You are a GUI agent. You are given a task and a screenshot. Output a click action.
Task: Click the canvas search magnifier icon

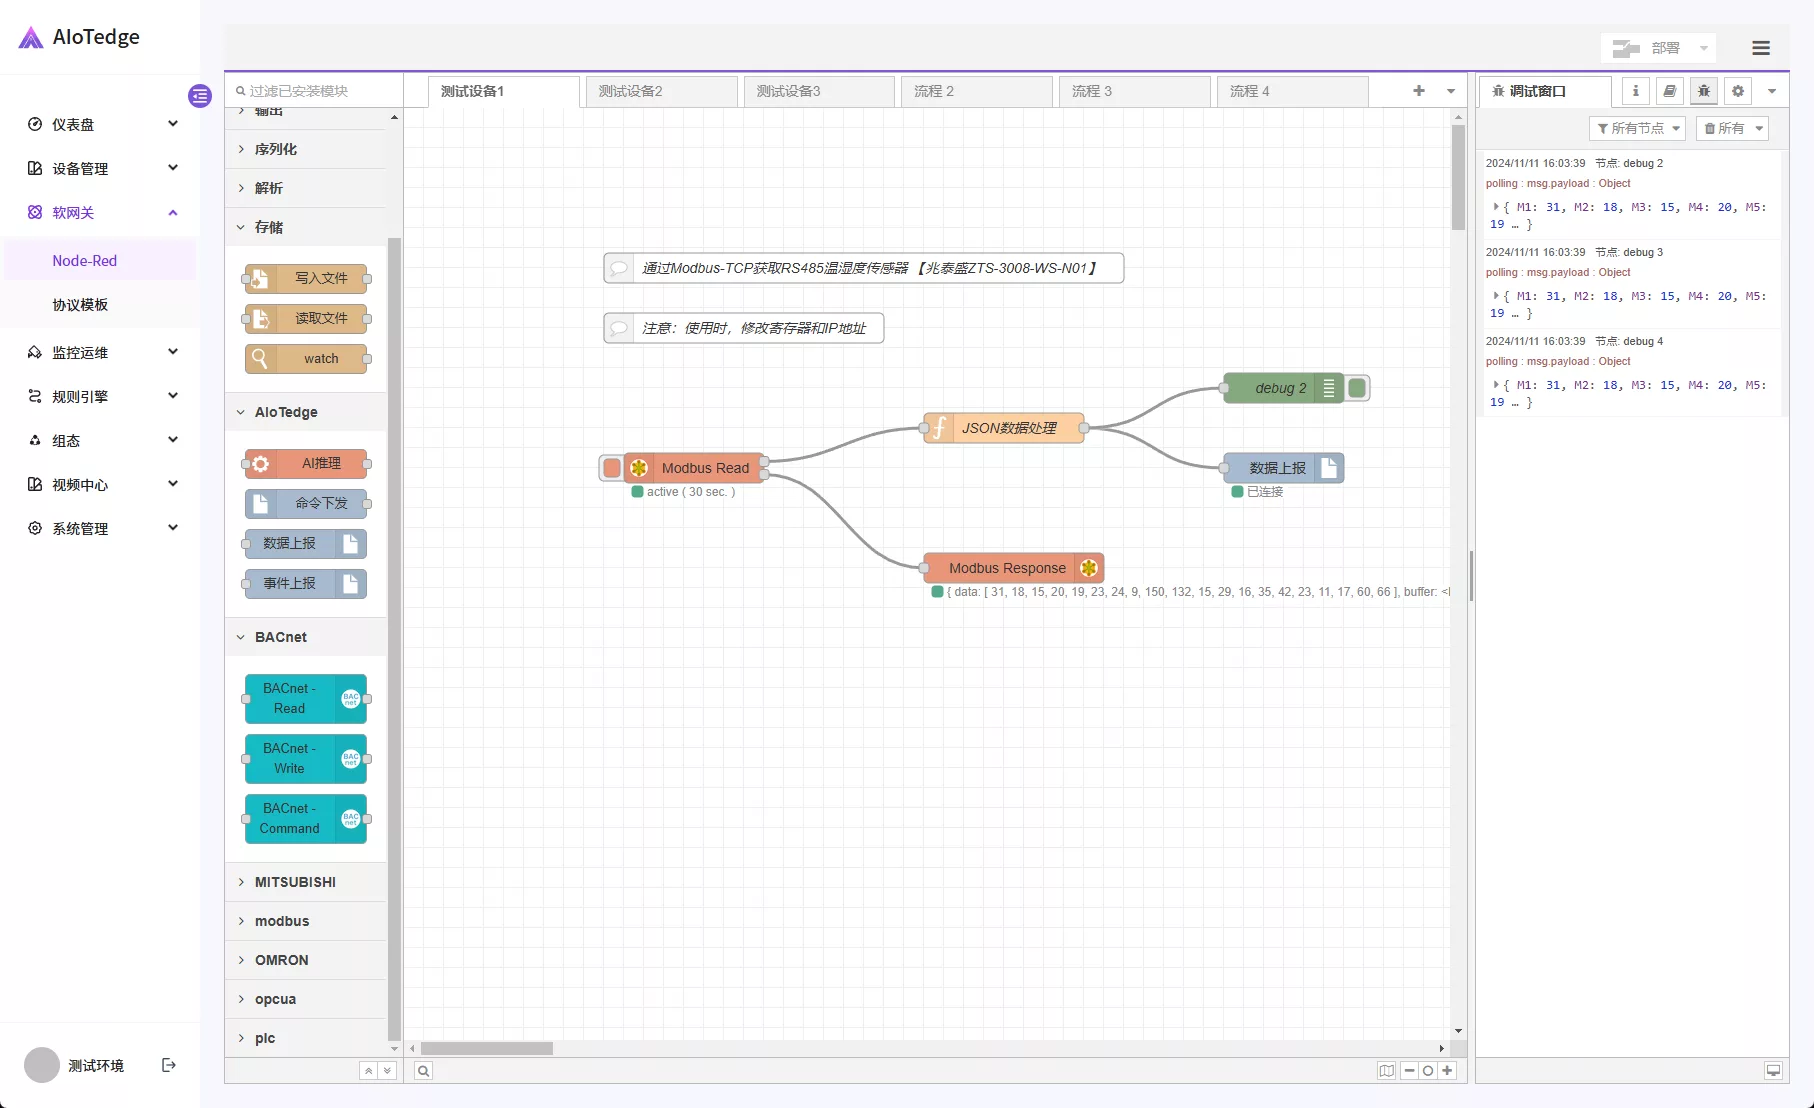[x=424, y=1071]
